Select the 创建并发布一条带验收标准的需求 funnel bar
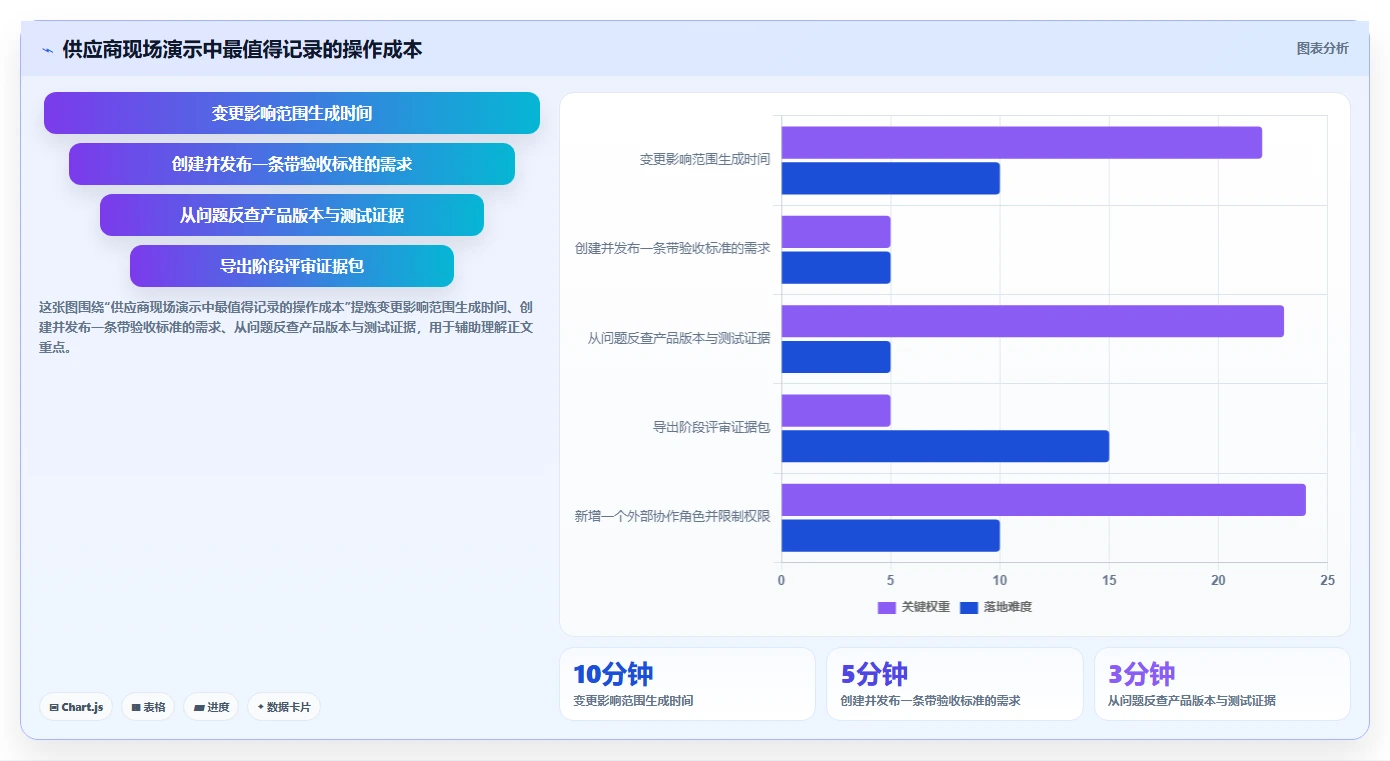The height and width of the screenshot is (761, 1390). coord(292,164)
